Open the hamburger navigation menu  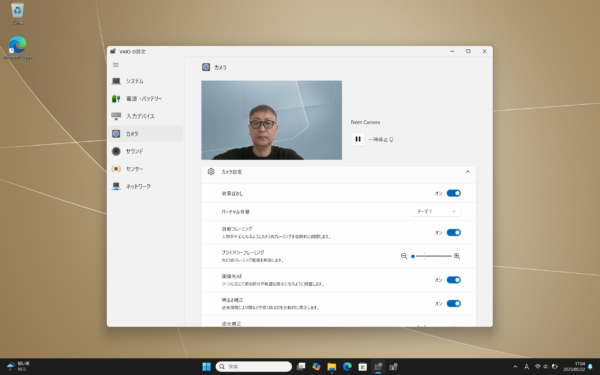[116, 65]
